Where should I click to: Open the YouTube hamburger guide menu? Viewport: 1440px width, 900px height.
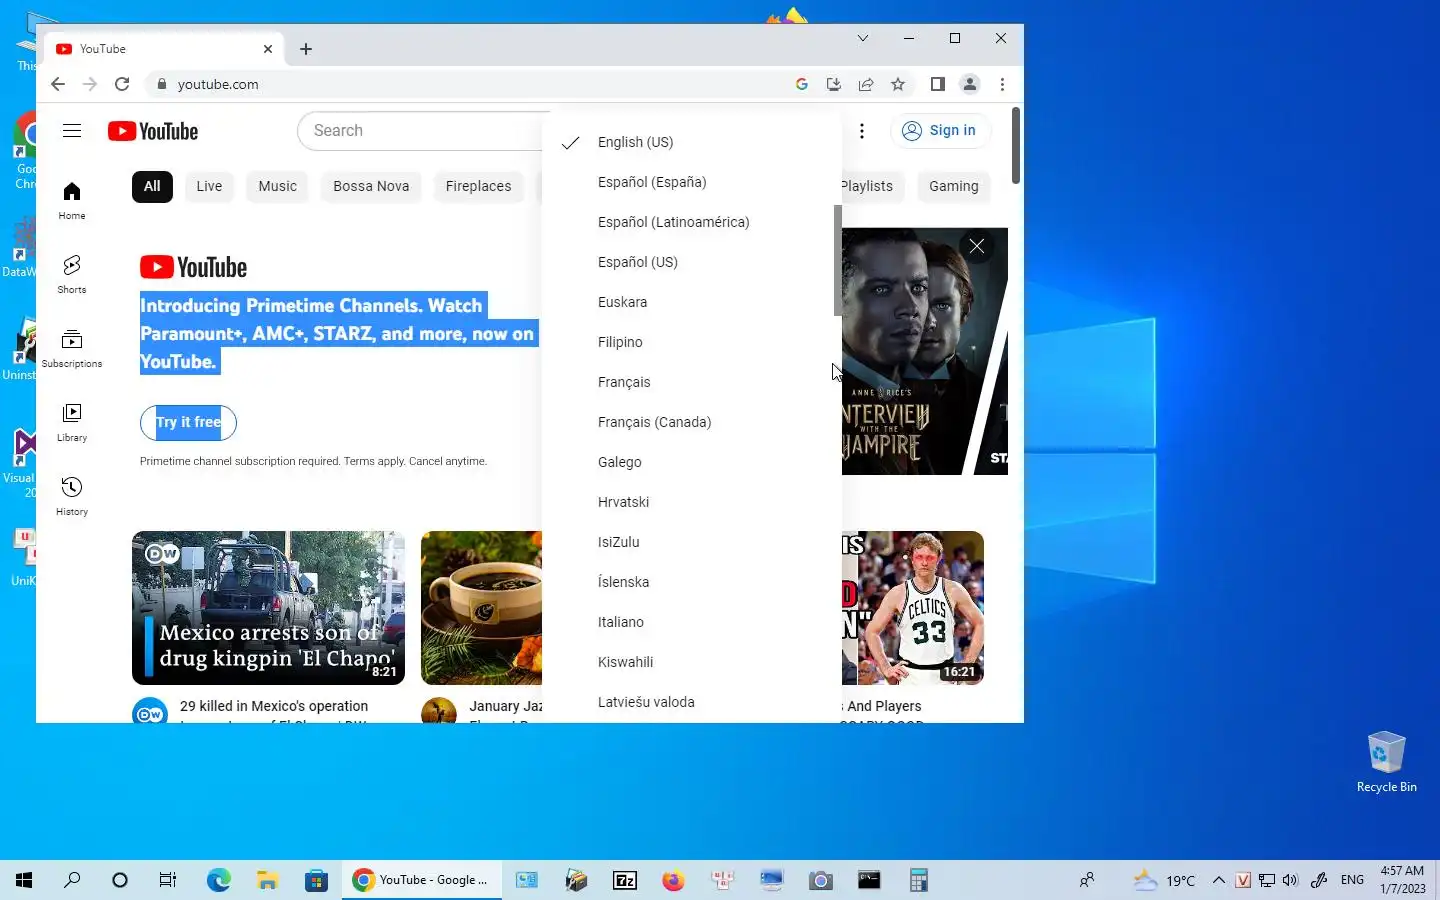(72, 131)
